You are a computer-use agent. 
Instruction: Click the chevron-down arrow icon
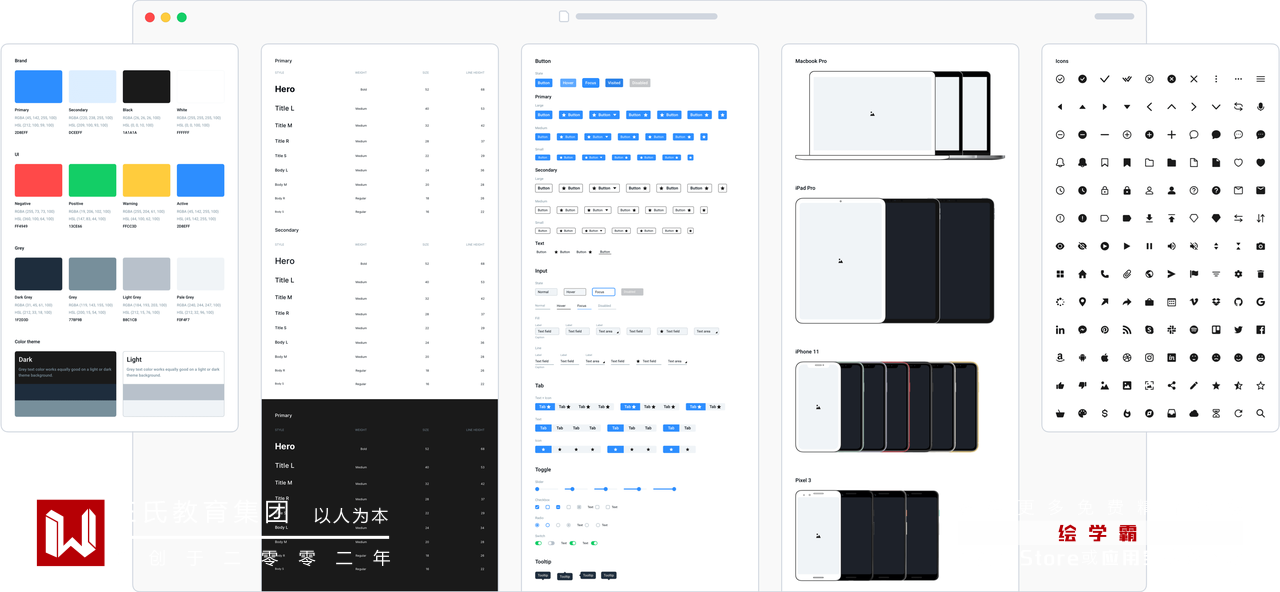(1216, 107)
